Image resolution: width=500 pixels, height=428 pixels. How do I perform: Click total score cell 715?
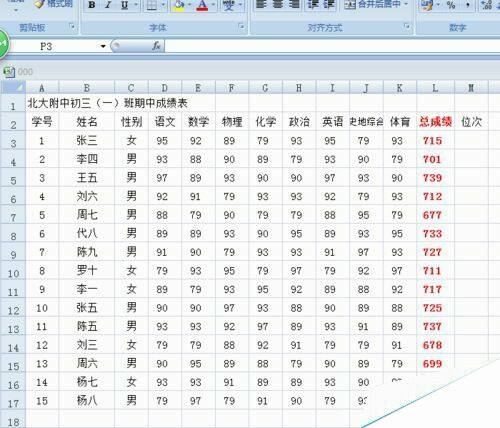pyautogui.click(x=435, y=140)
